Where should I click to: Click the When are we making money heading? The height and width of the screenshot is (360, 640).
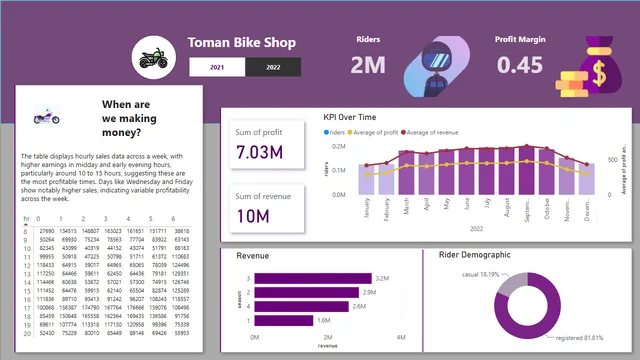pos(129,118)
